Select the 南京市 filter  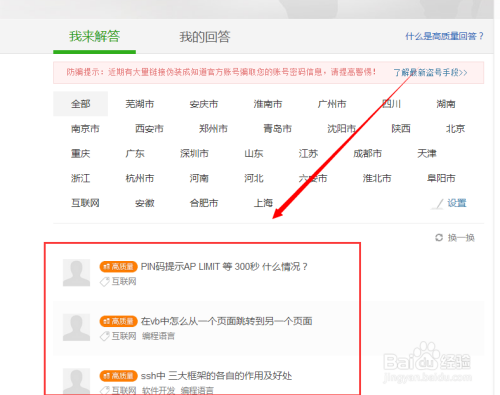pyautogui.click(x=85, y=129)
